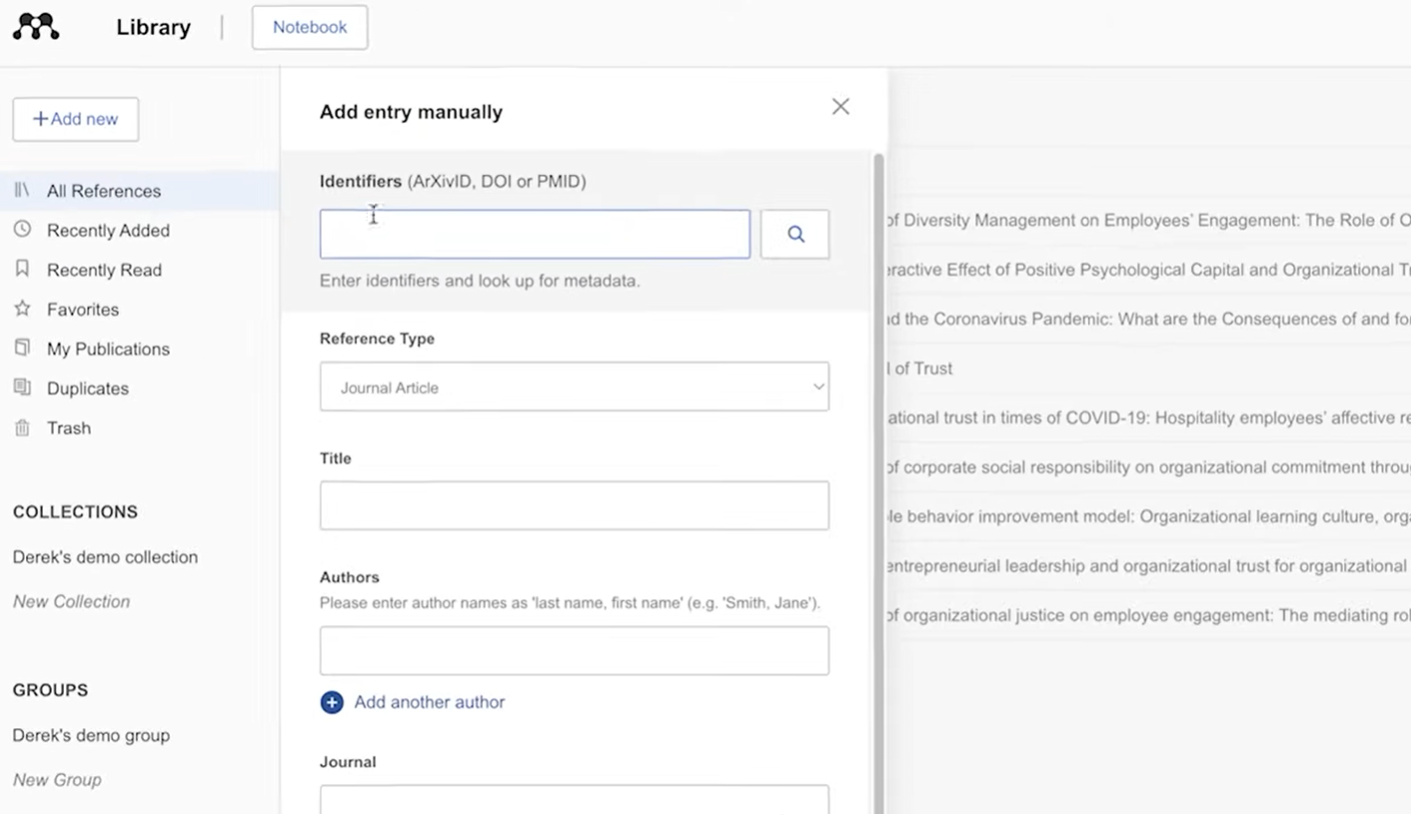Image resolution: width=1411 pixels, height=817 pixels.
Task: Click the Add new button
Action: point(76,119)
